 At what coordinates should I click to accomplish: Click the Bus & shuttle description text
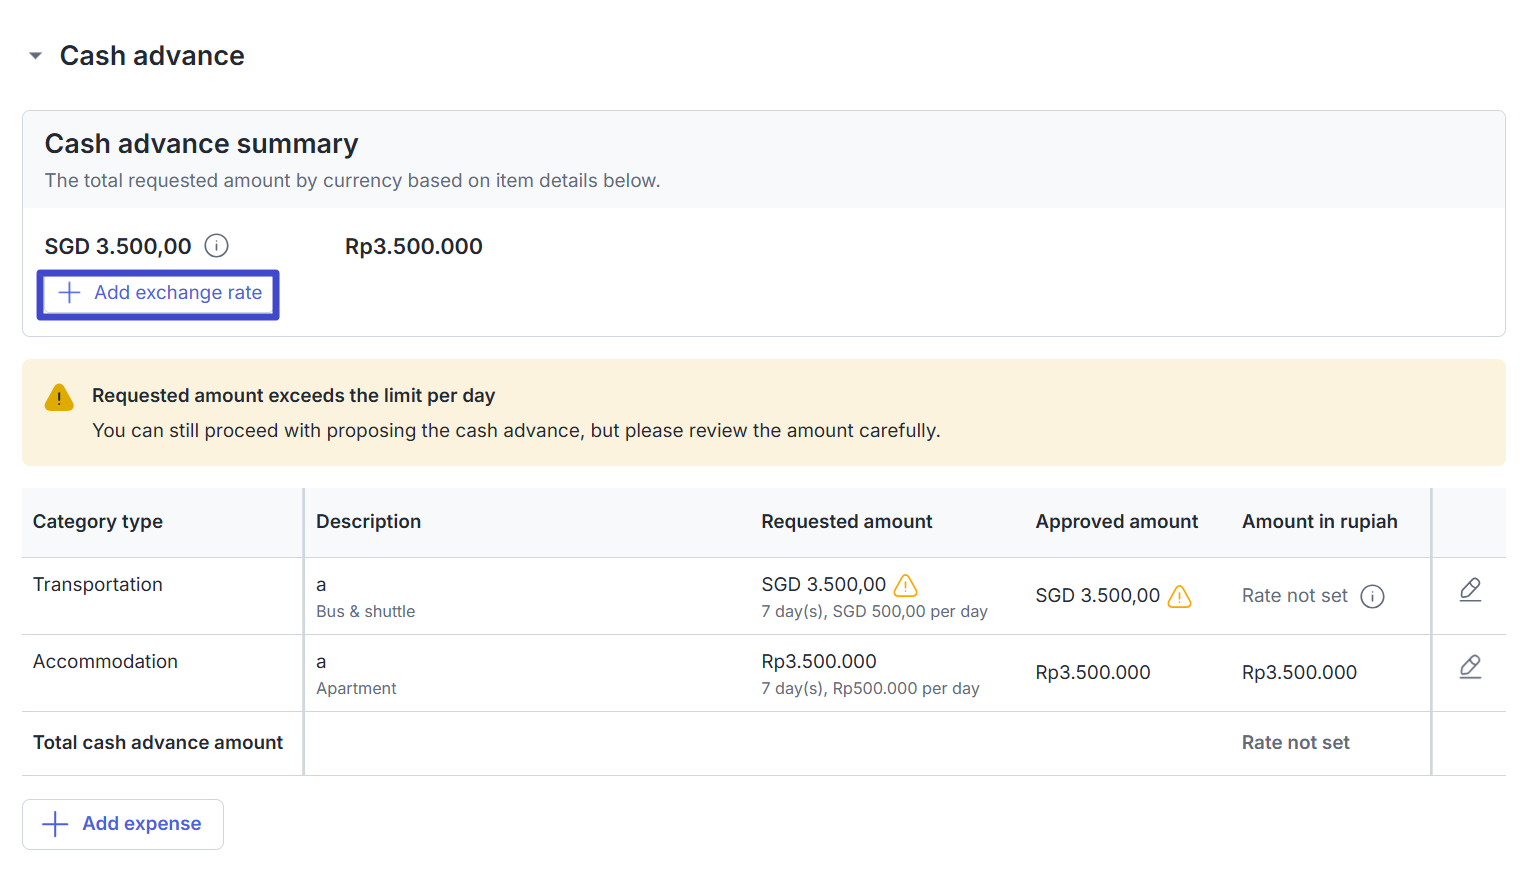click(x=365, y=612)
